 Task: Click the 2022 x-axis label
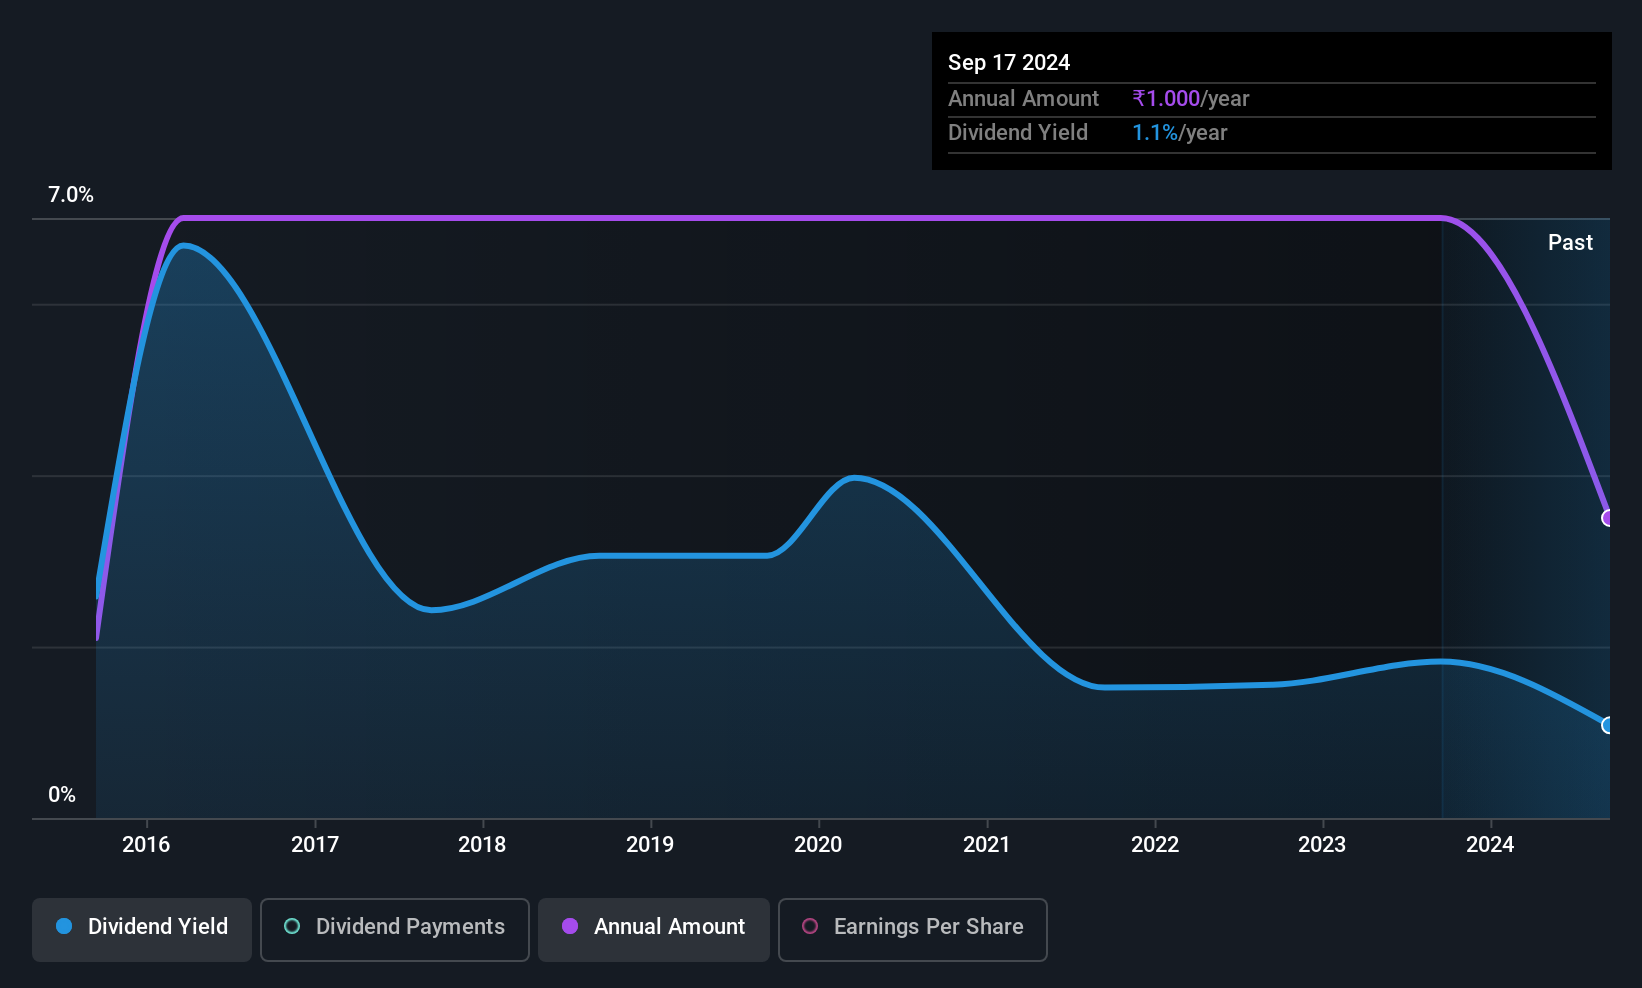point(1155,844)
